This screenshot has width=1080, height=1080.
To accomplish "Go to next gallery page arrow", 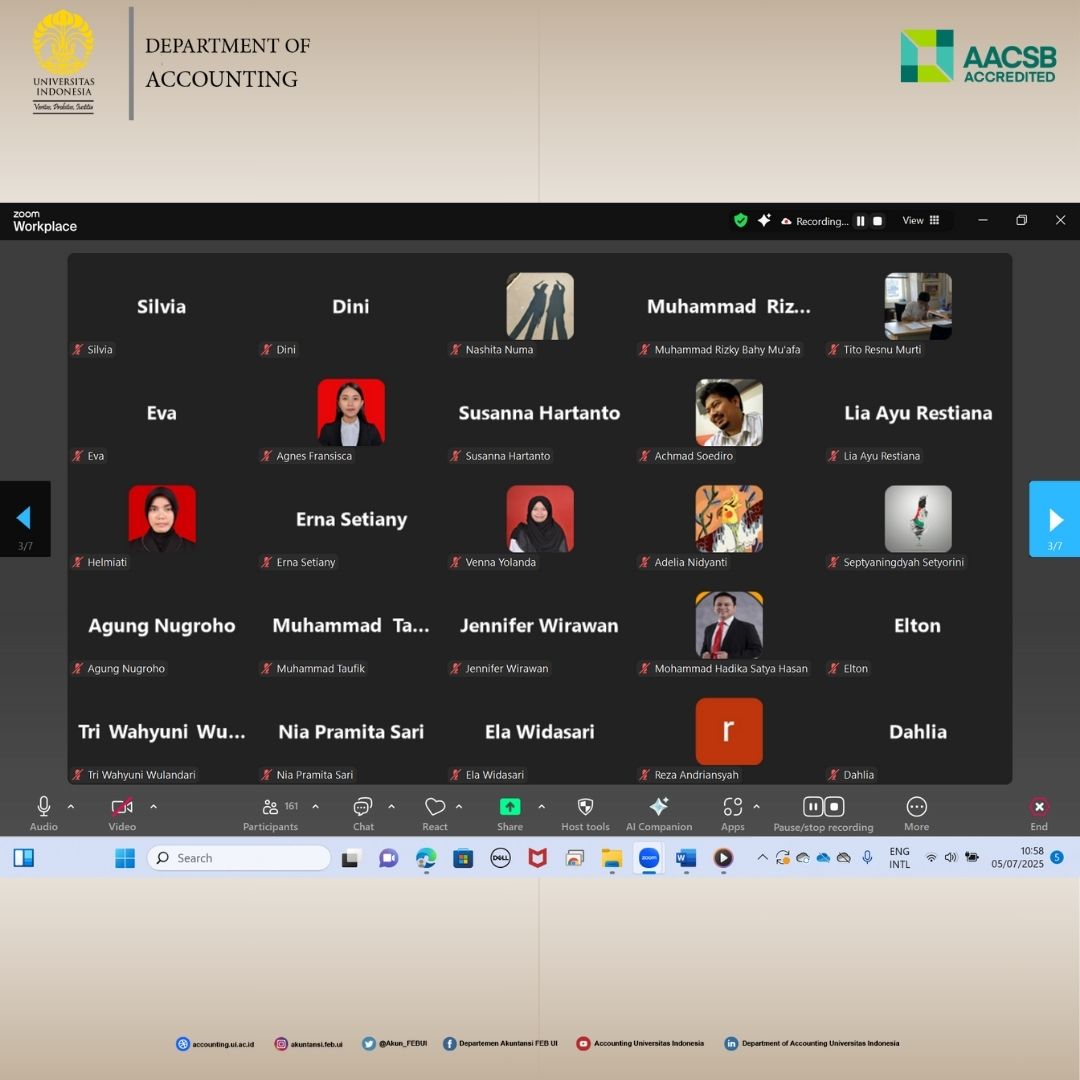I will [1055, 519].
